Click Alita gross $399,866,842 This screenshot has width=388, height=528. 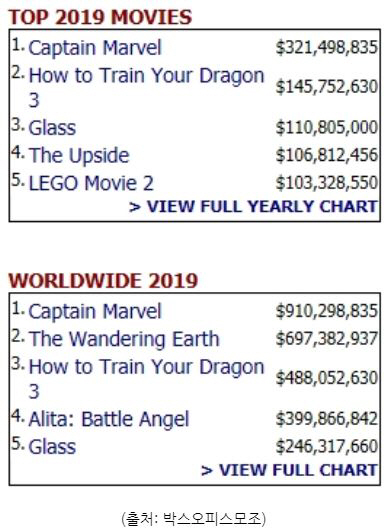click(327, 419)
